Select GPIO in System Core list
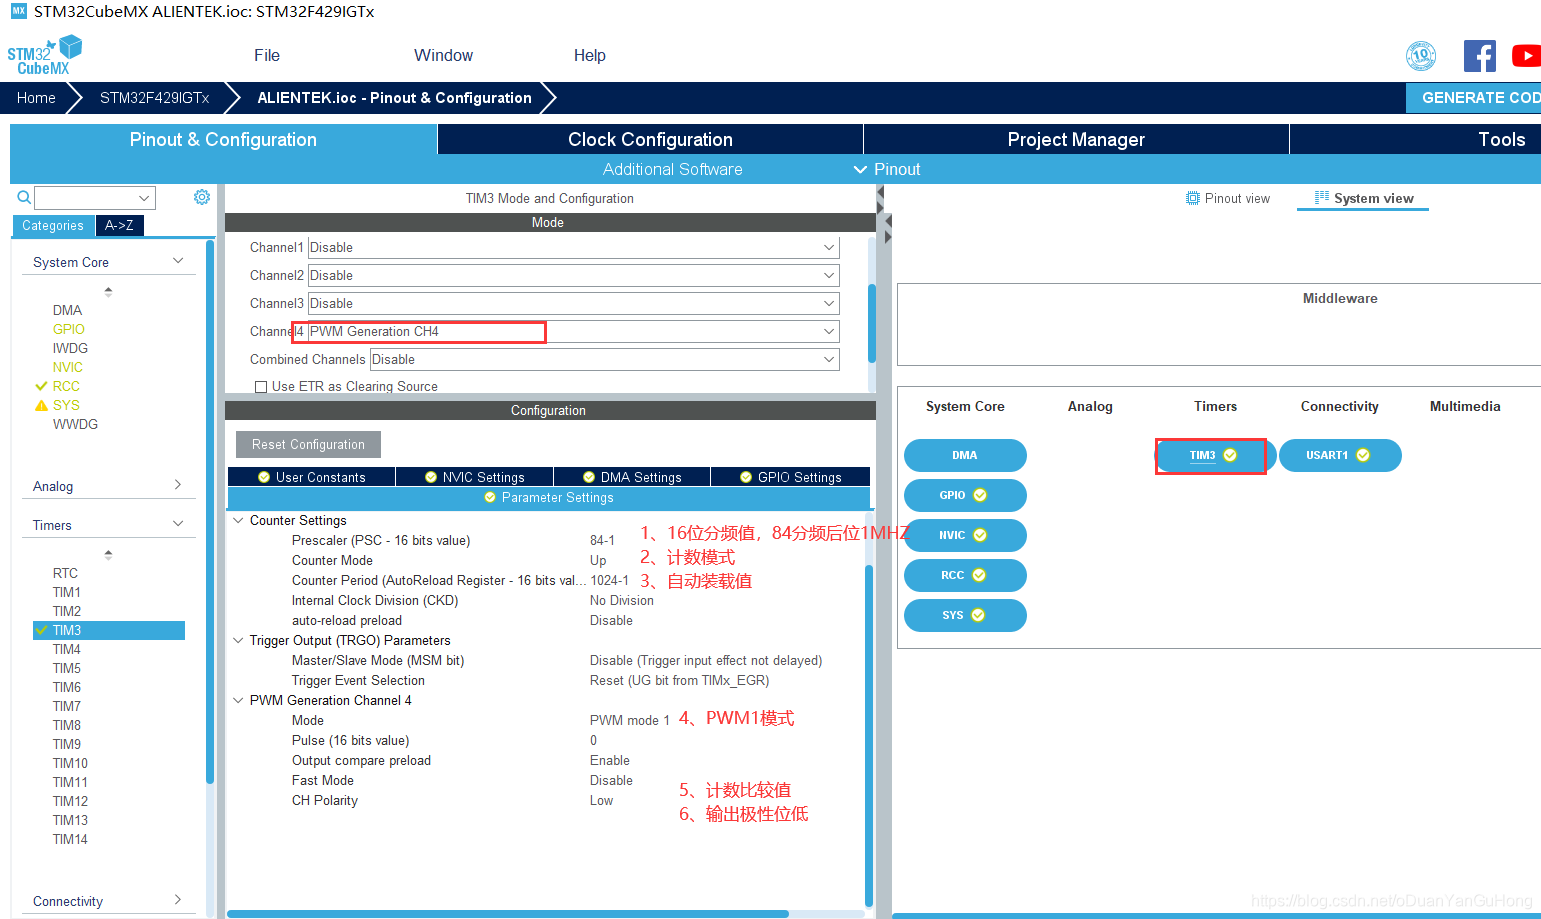Viewport: 1541px width, 919px height. coord(69,329)
